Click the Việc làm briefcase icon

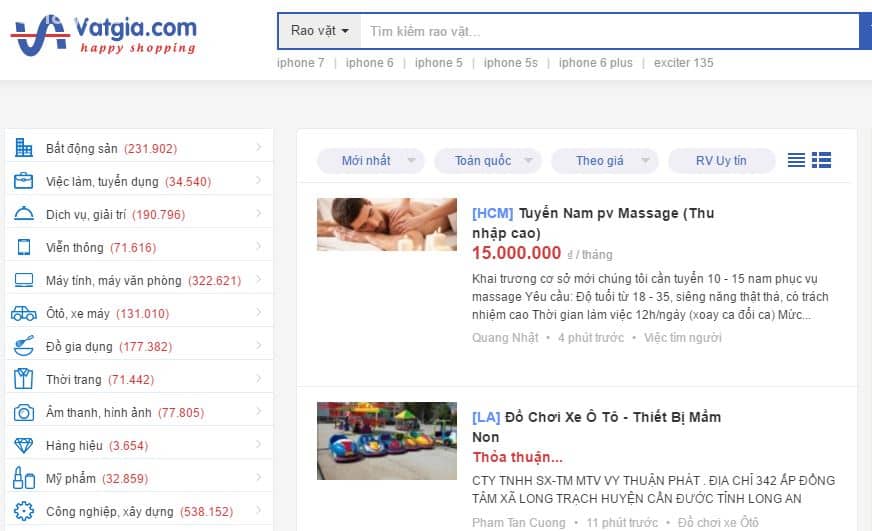pos(23,181)
